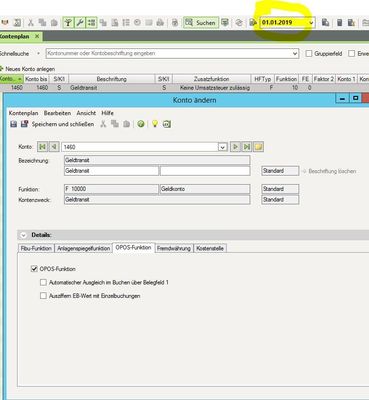The width and height of the screenshot is (369, 400).
Task: Toggle the funnel filter icon in the main toolbar
Action: click(x=68, y=22)
